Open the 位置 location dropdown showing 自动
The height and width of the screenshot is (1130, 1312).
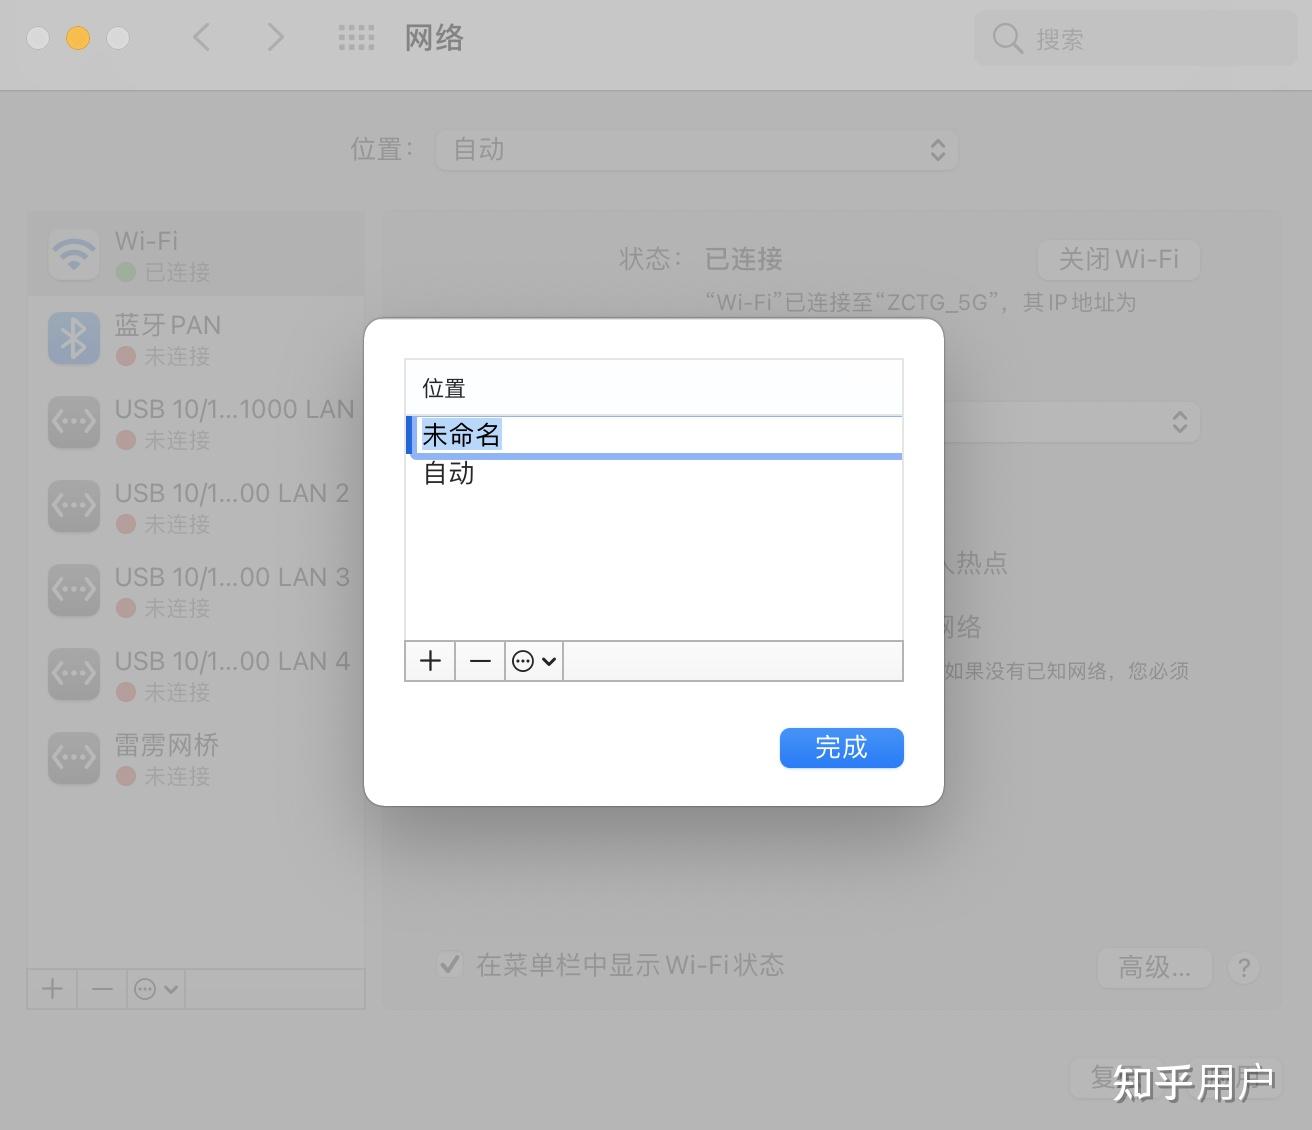697,150
